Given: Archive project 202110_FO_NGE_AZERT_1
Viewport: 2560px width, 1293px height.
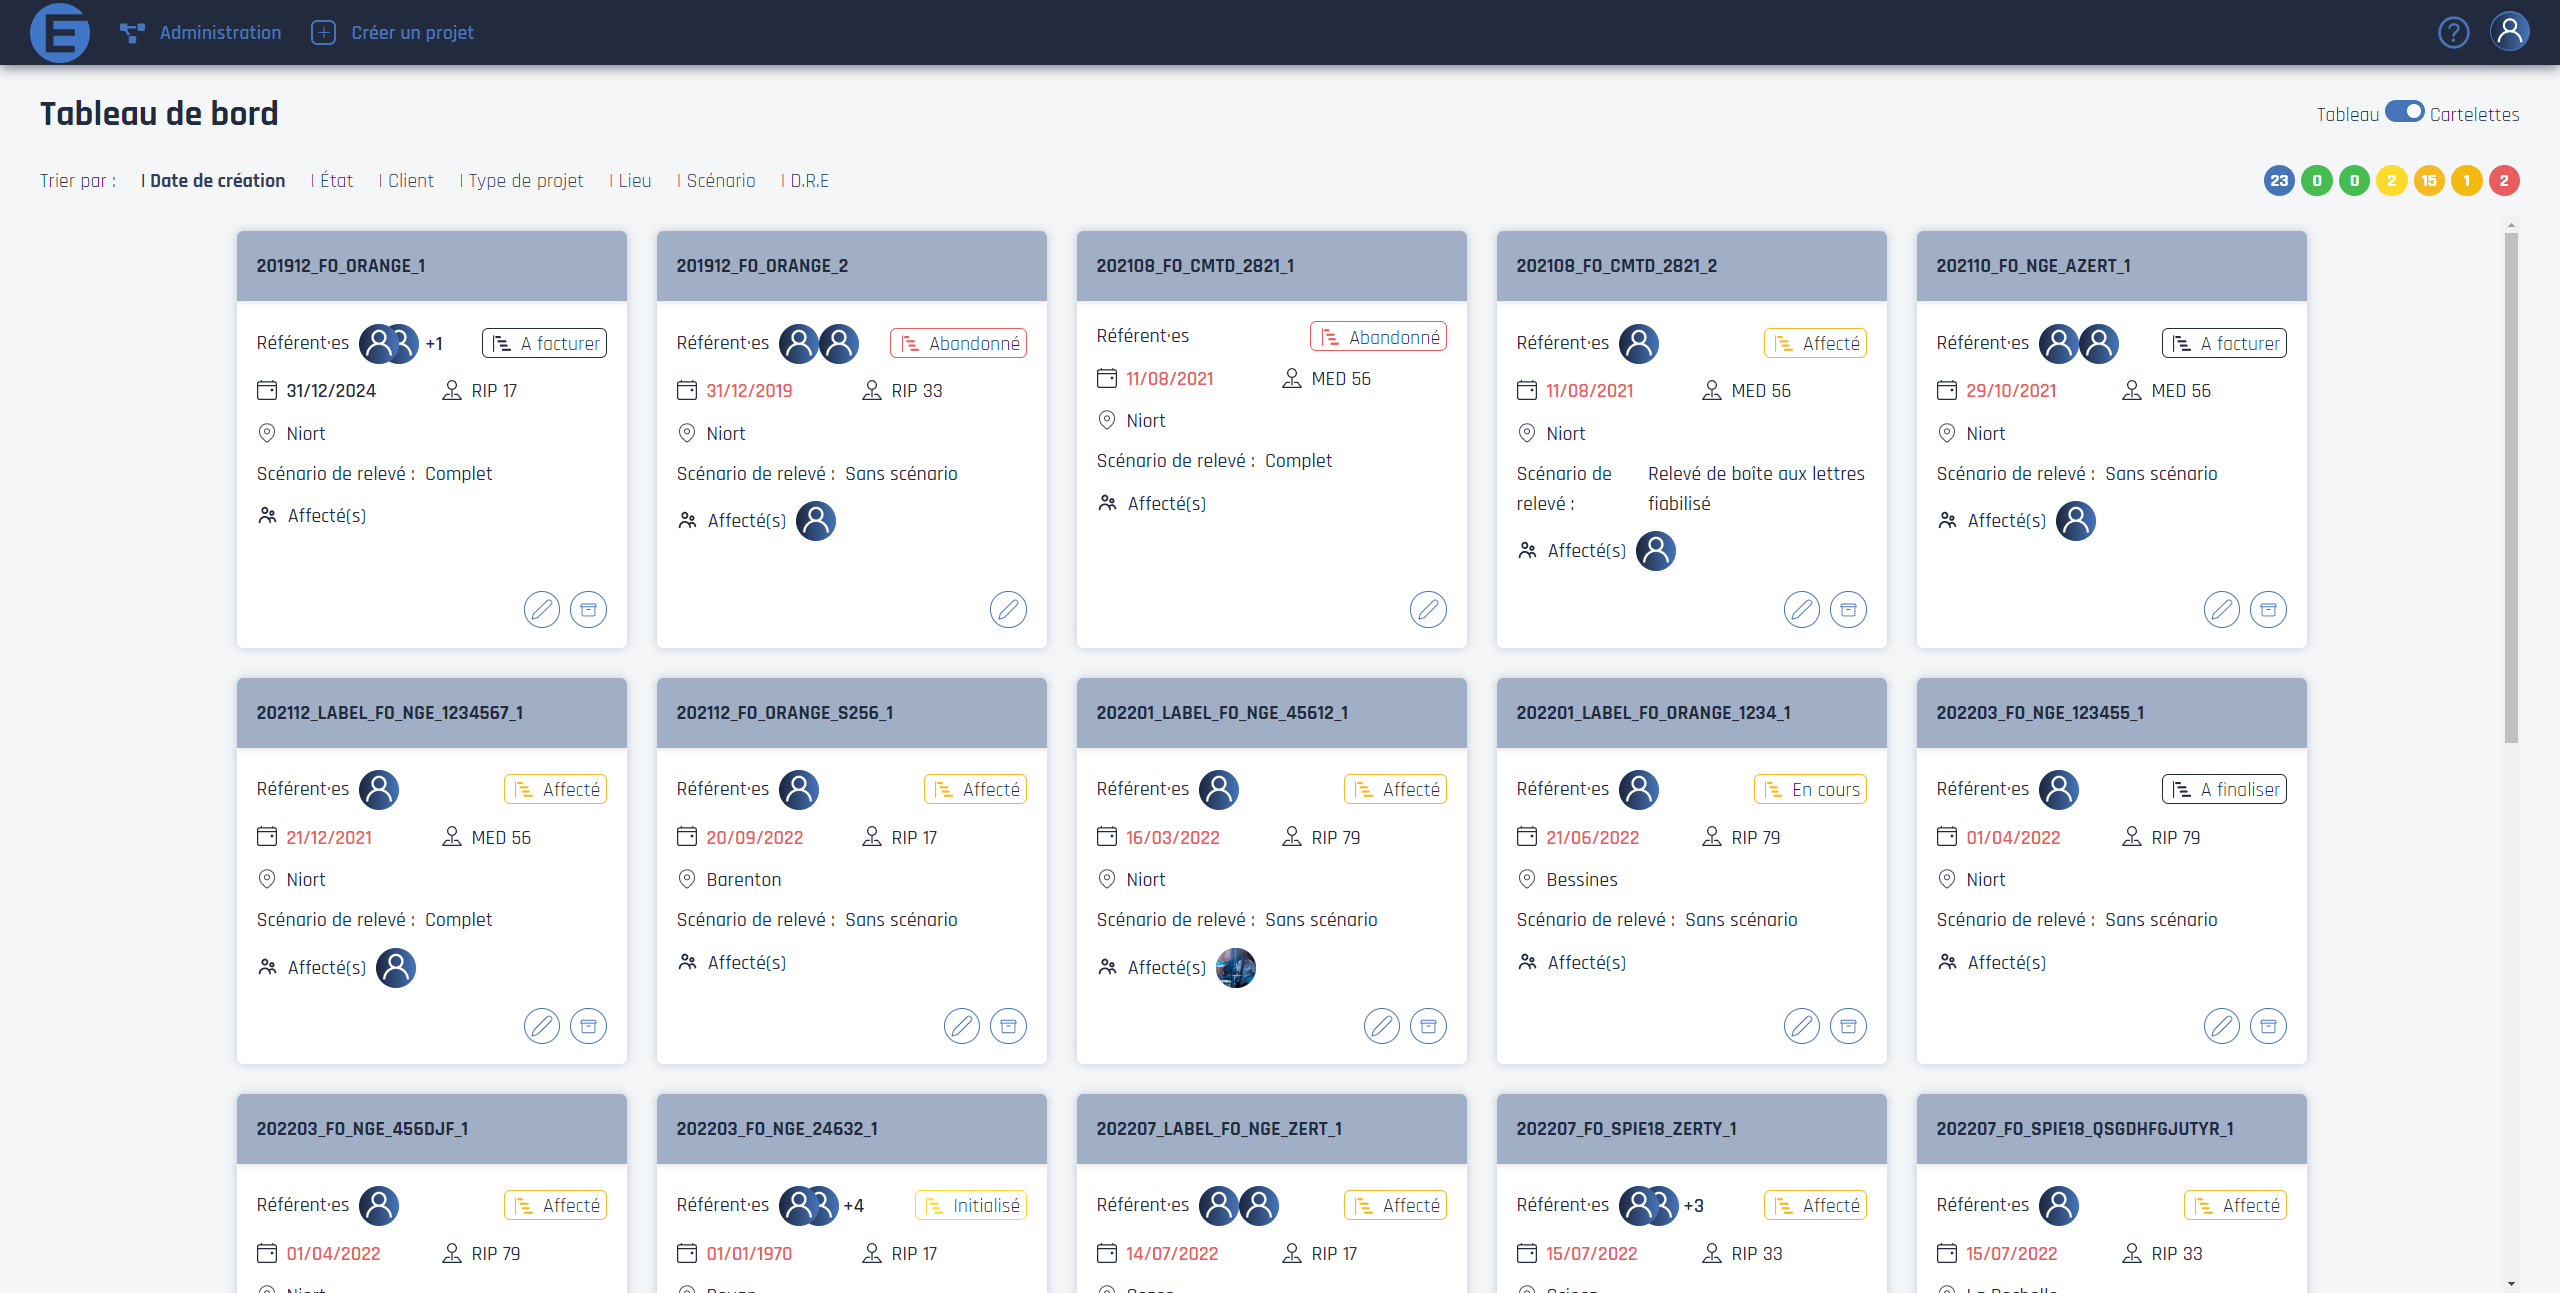Looking at the screenshot, I should click(2268, 609).
